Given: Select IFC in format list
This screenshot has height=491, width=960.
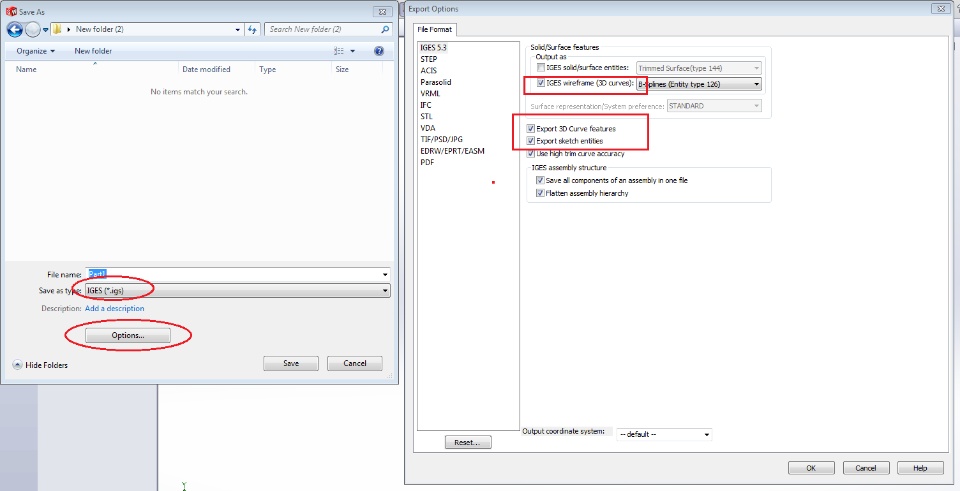Looking at the screenshot, I should coord(426,105).
